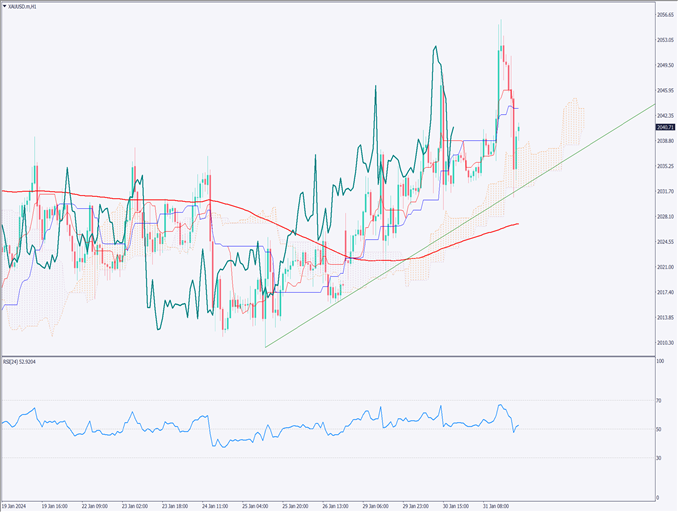This screenshot has height=512, width=678.
Task: Select the current price tag 2040.71
Action: point(666,128)
